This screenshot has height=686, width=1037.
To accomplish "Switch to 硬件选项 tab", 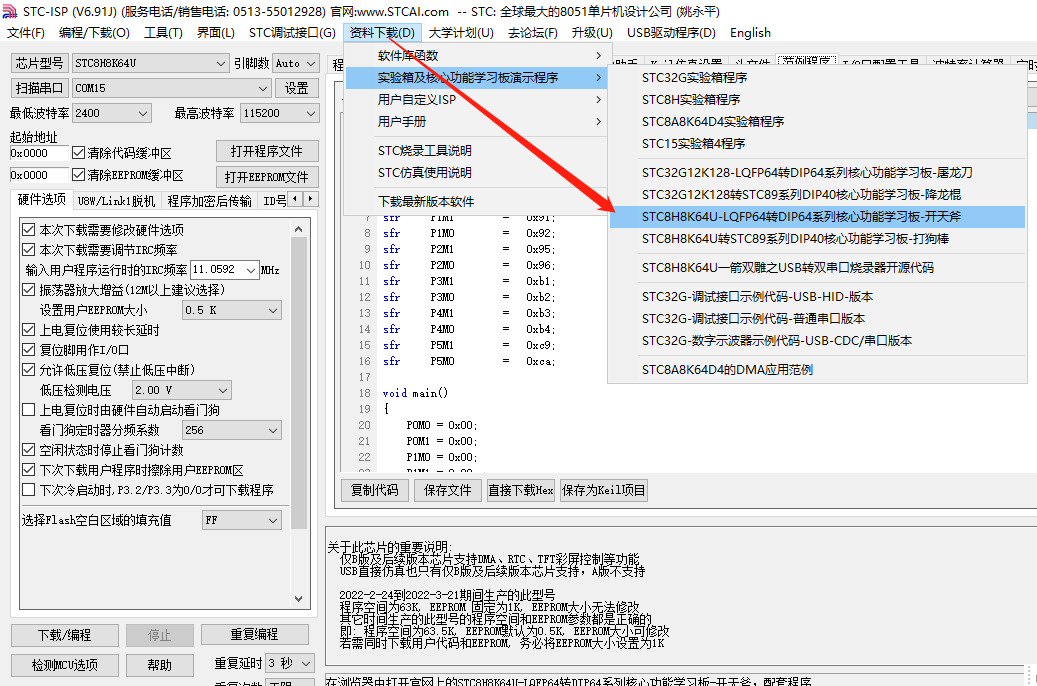I will (x=42, y=200).
